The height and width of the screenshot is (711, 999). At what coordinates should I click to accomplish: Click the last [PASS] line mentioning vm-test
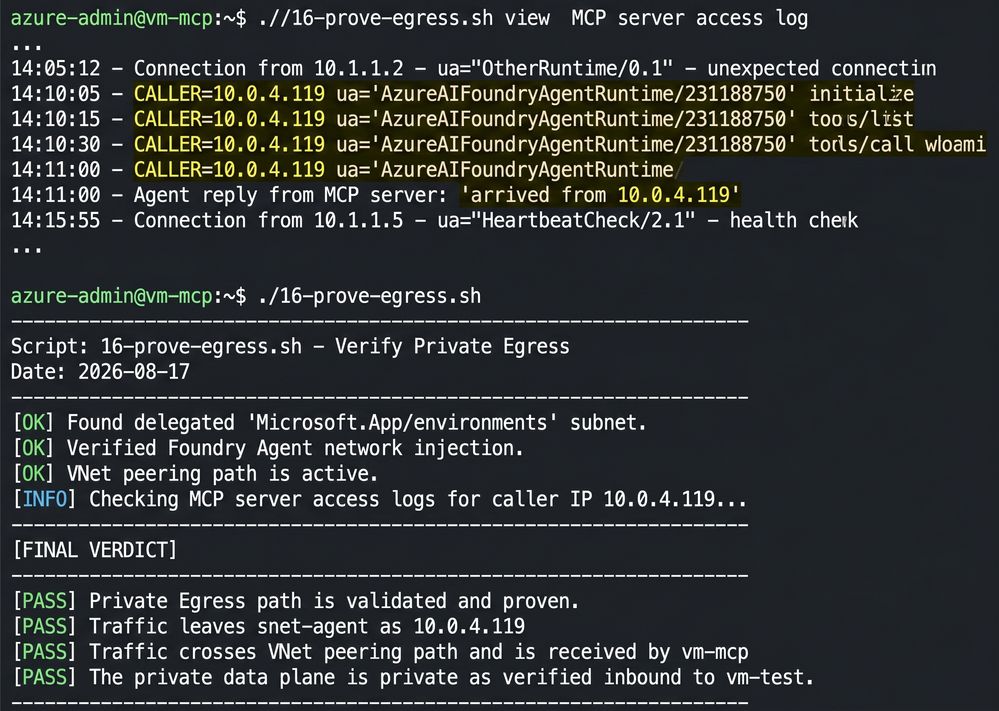click(x=413, y=677)
